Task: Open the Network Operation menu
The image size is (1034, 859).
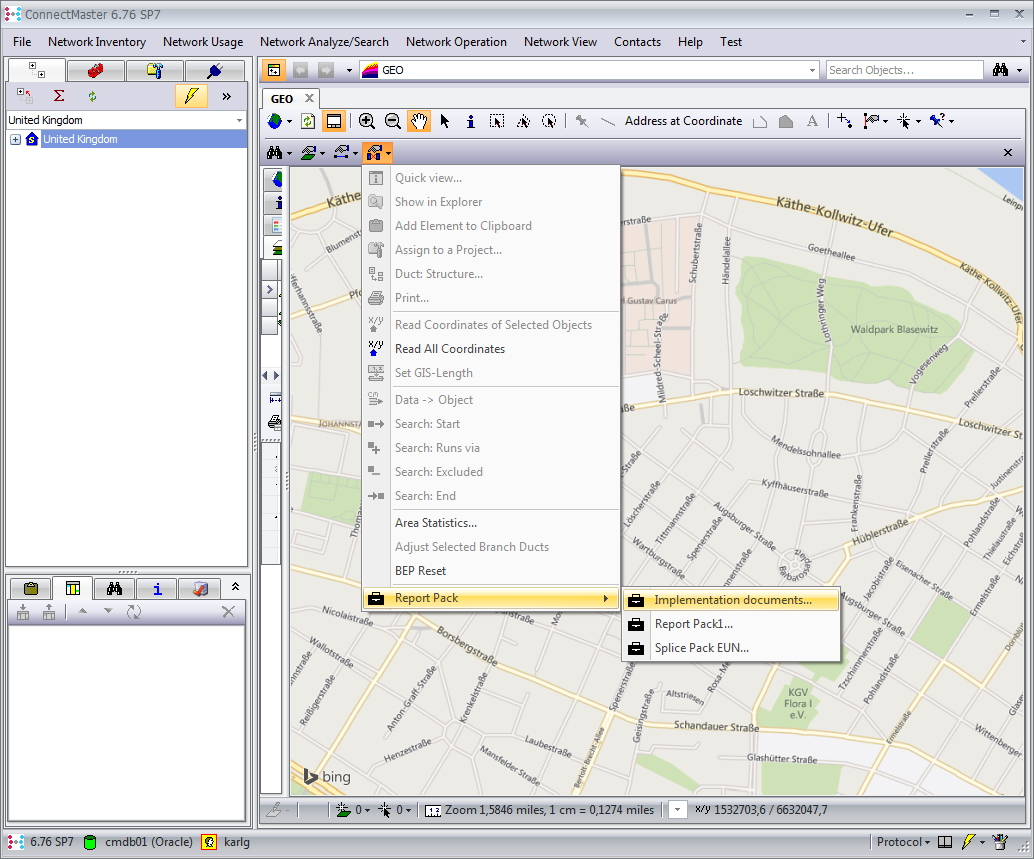Action: tap(456, 42)
